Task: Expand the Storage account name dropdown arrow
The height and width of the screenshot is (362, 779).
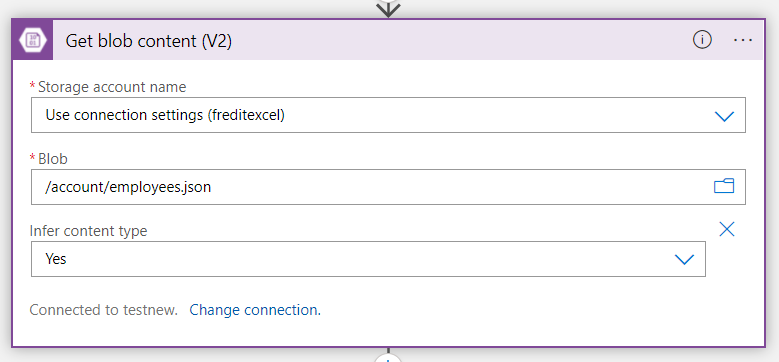Action: pyautogui.click(x=724, y=116)
